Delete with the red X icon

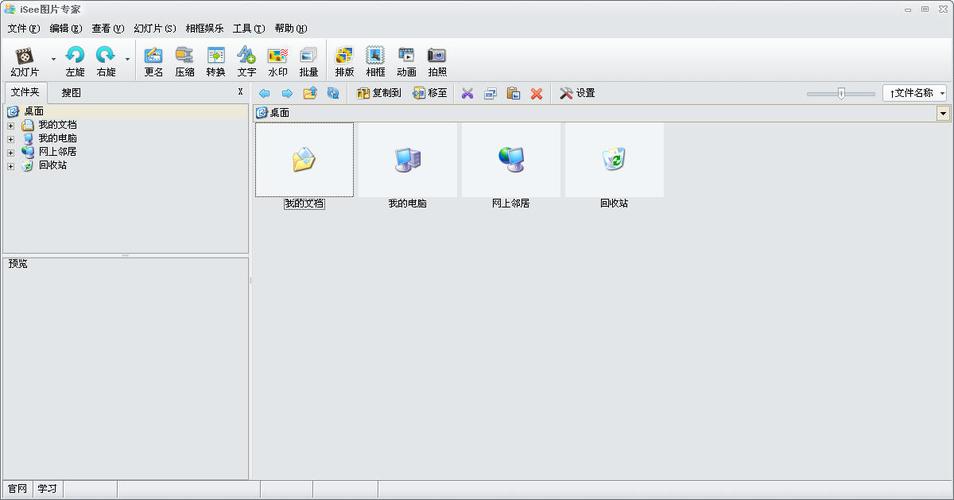[x=536, y=93]
